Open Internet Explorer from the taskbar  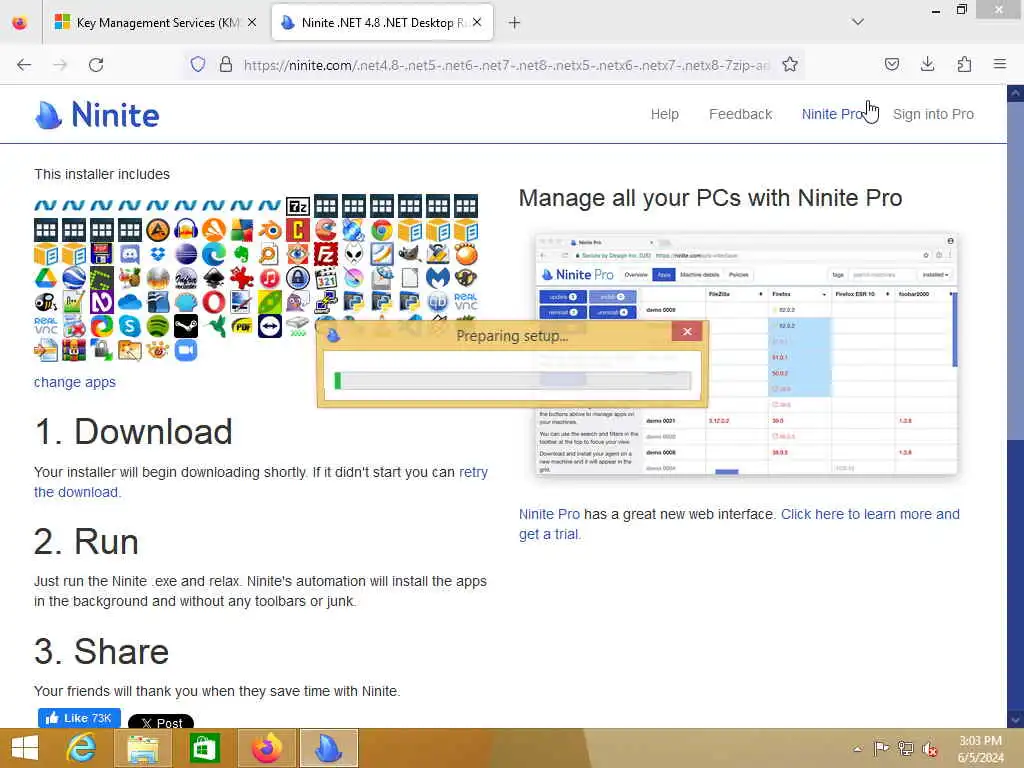click(x=82, y=748)
